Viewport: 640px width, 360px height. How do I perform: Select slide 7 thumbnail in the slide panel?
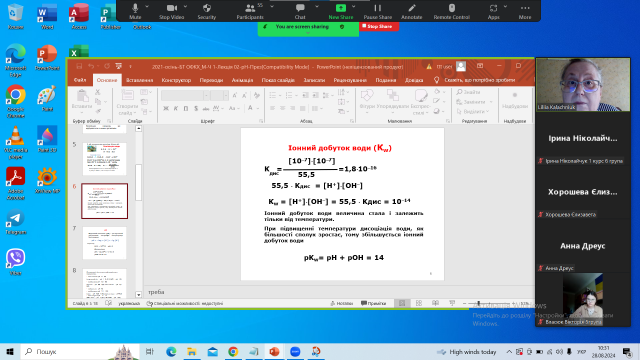pos(104,243)
